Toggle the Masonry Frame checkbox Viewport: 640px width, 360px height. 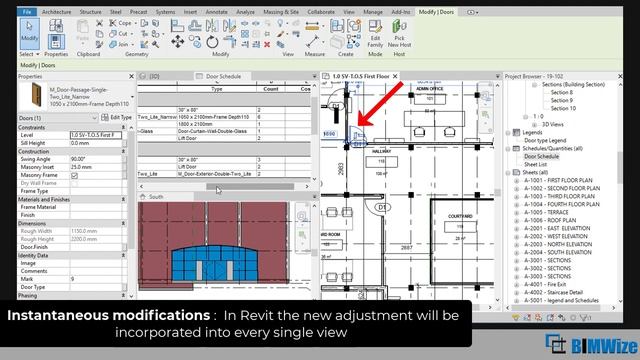[74, 176]
